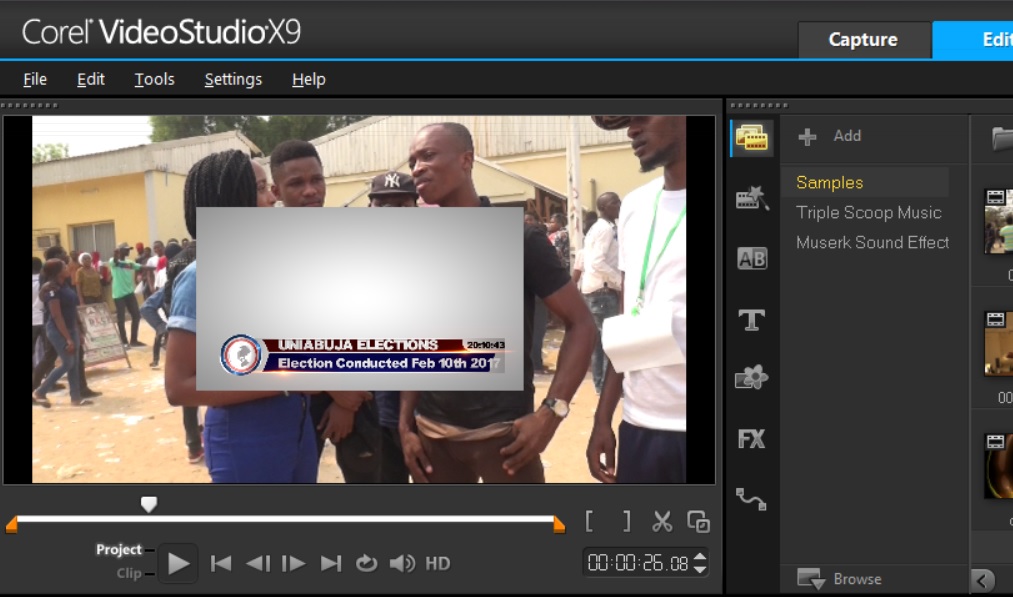The width and height of the screenshot is (1013, 597).
Task: Open the File menu
Action: (35, 79)
